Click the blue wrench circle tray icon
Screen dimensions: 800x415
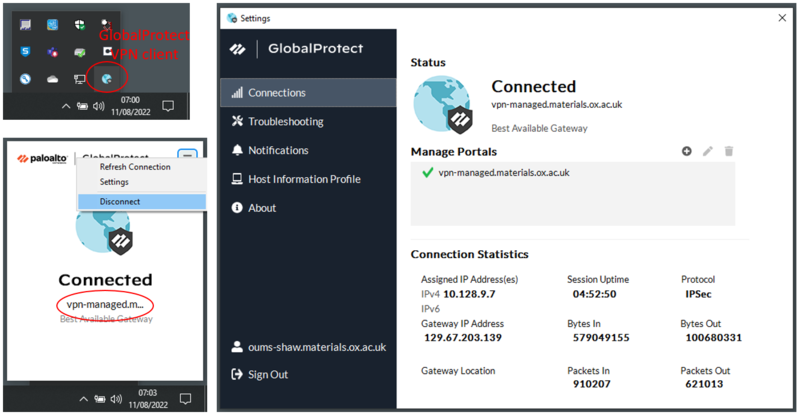click(x=25, y=79)
